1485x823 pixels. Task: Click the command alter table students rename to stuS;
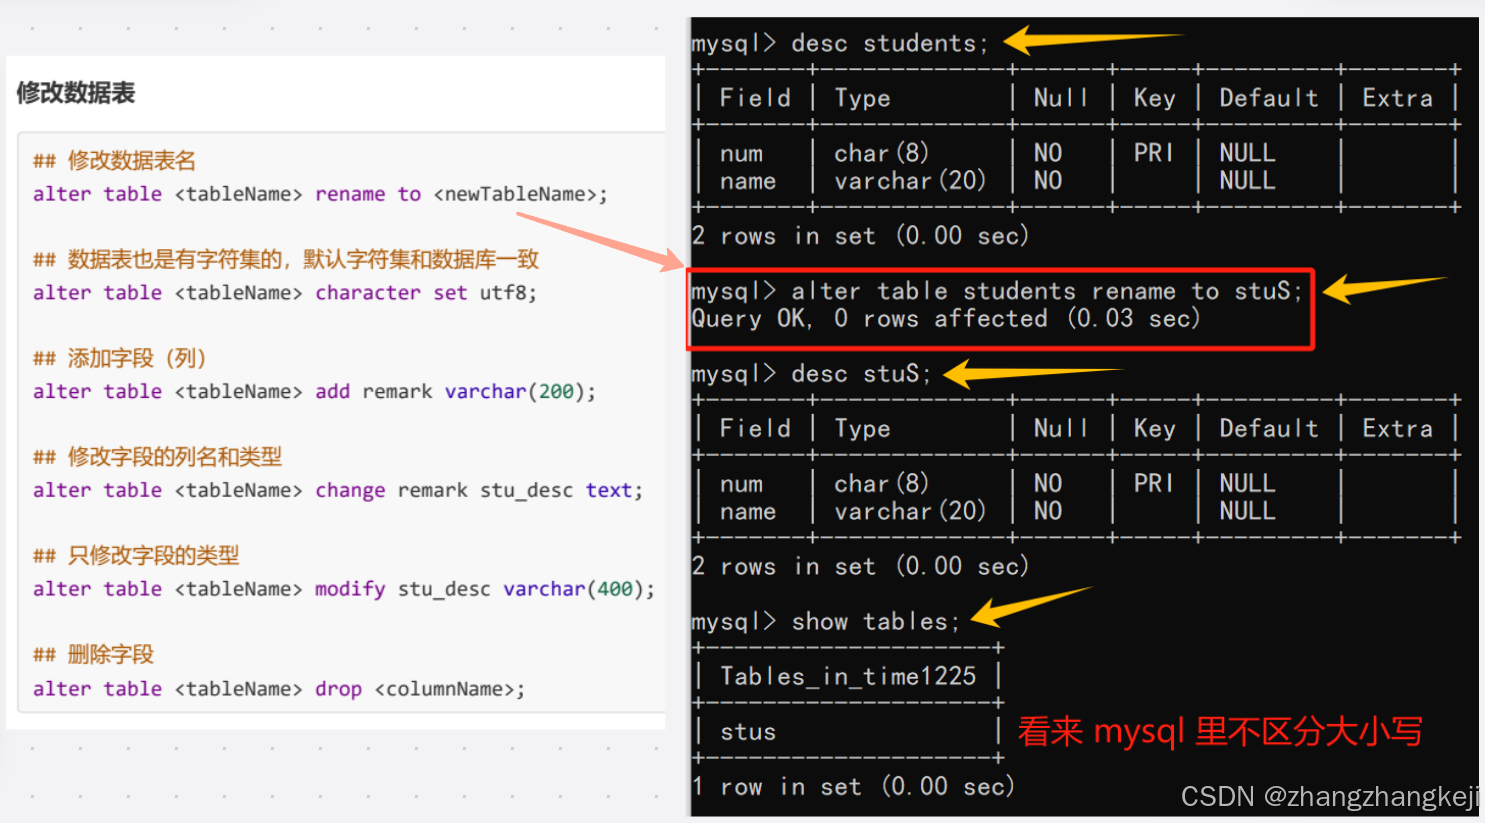(1047, 291)
